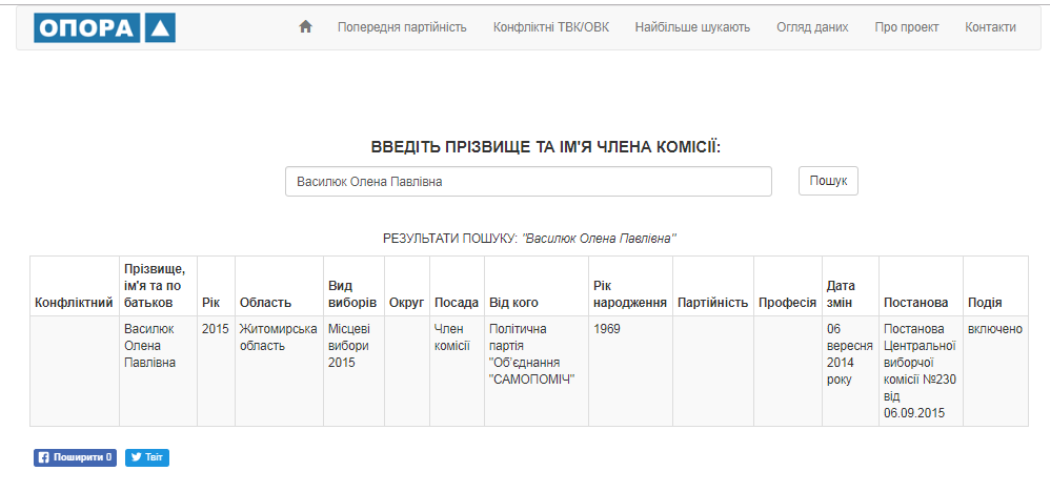Open Конфліктні ТВК/ОВК page
Image resolution: width=1050 pixels, height=491 pixels.
[x=550, y=27]
